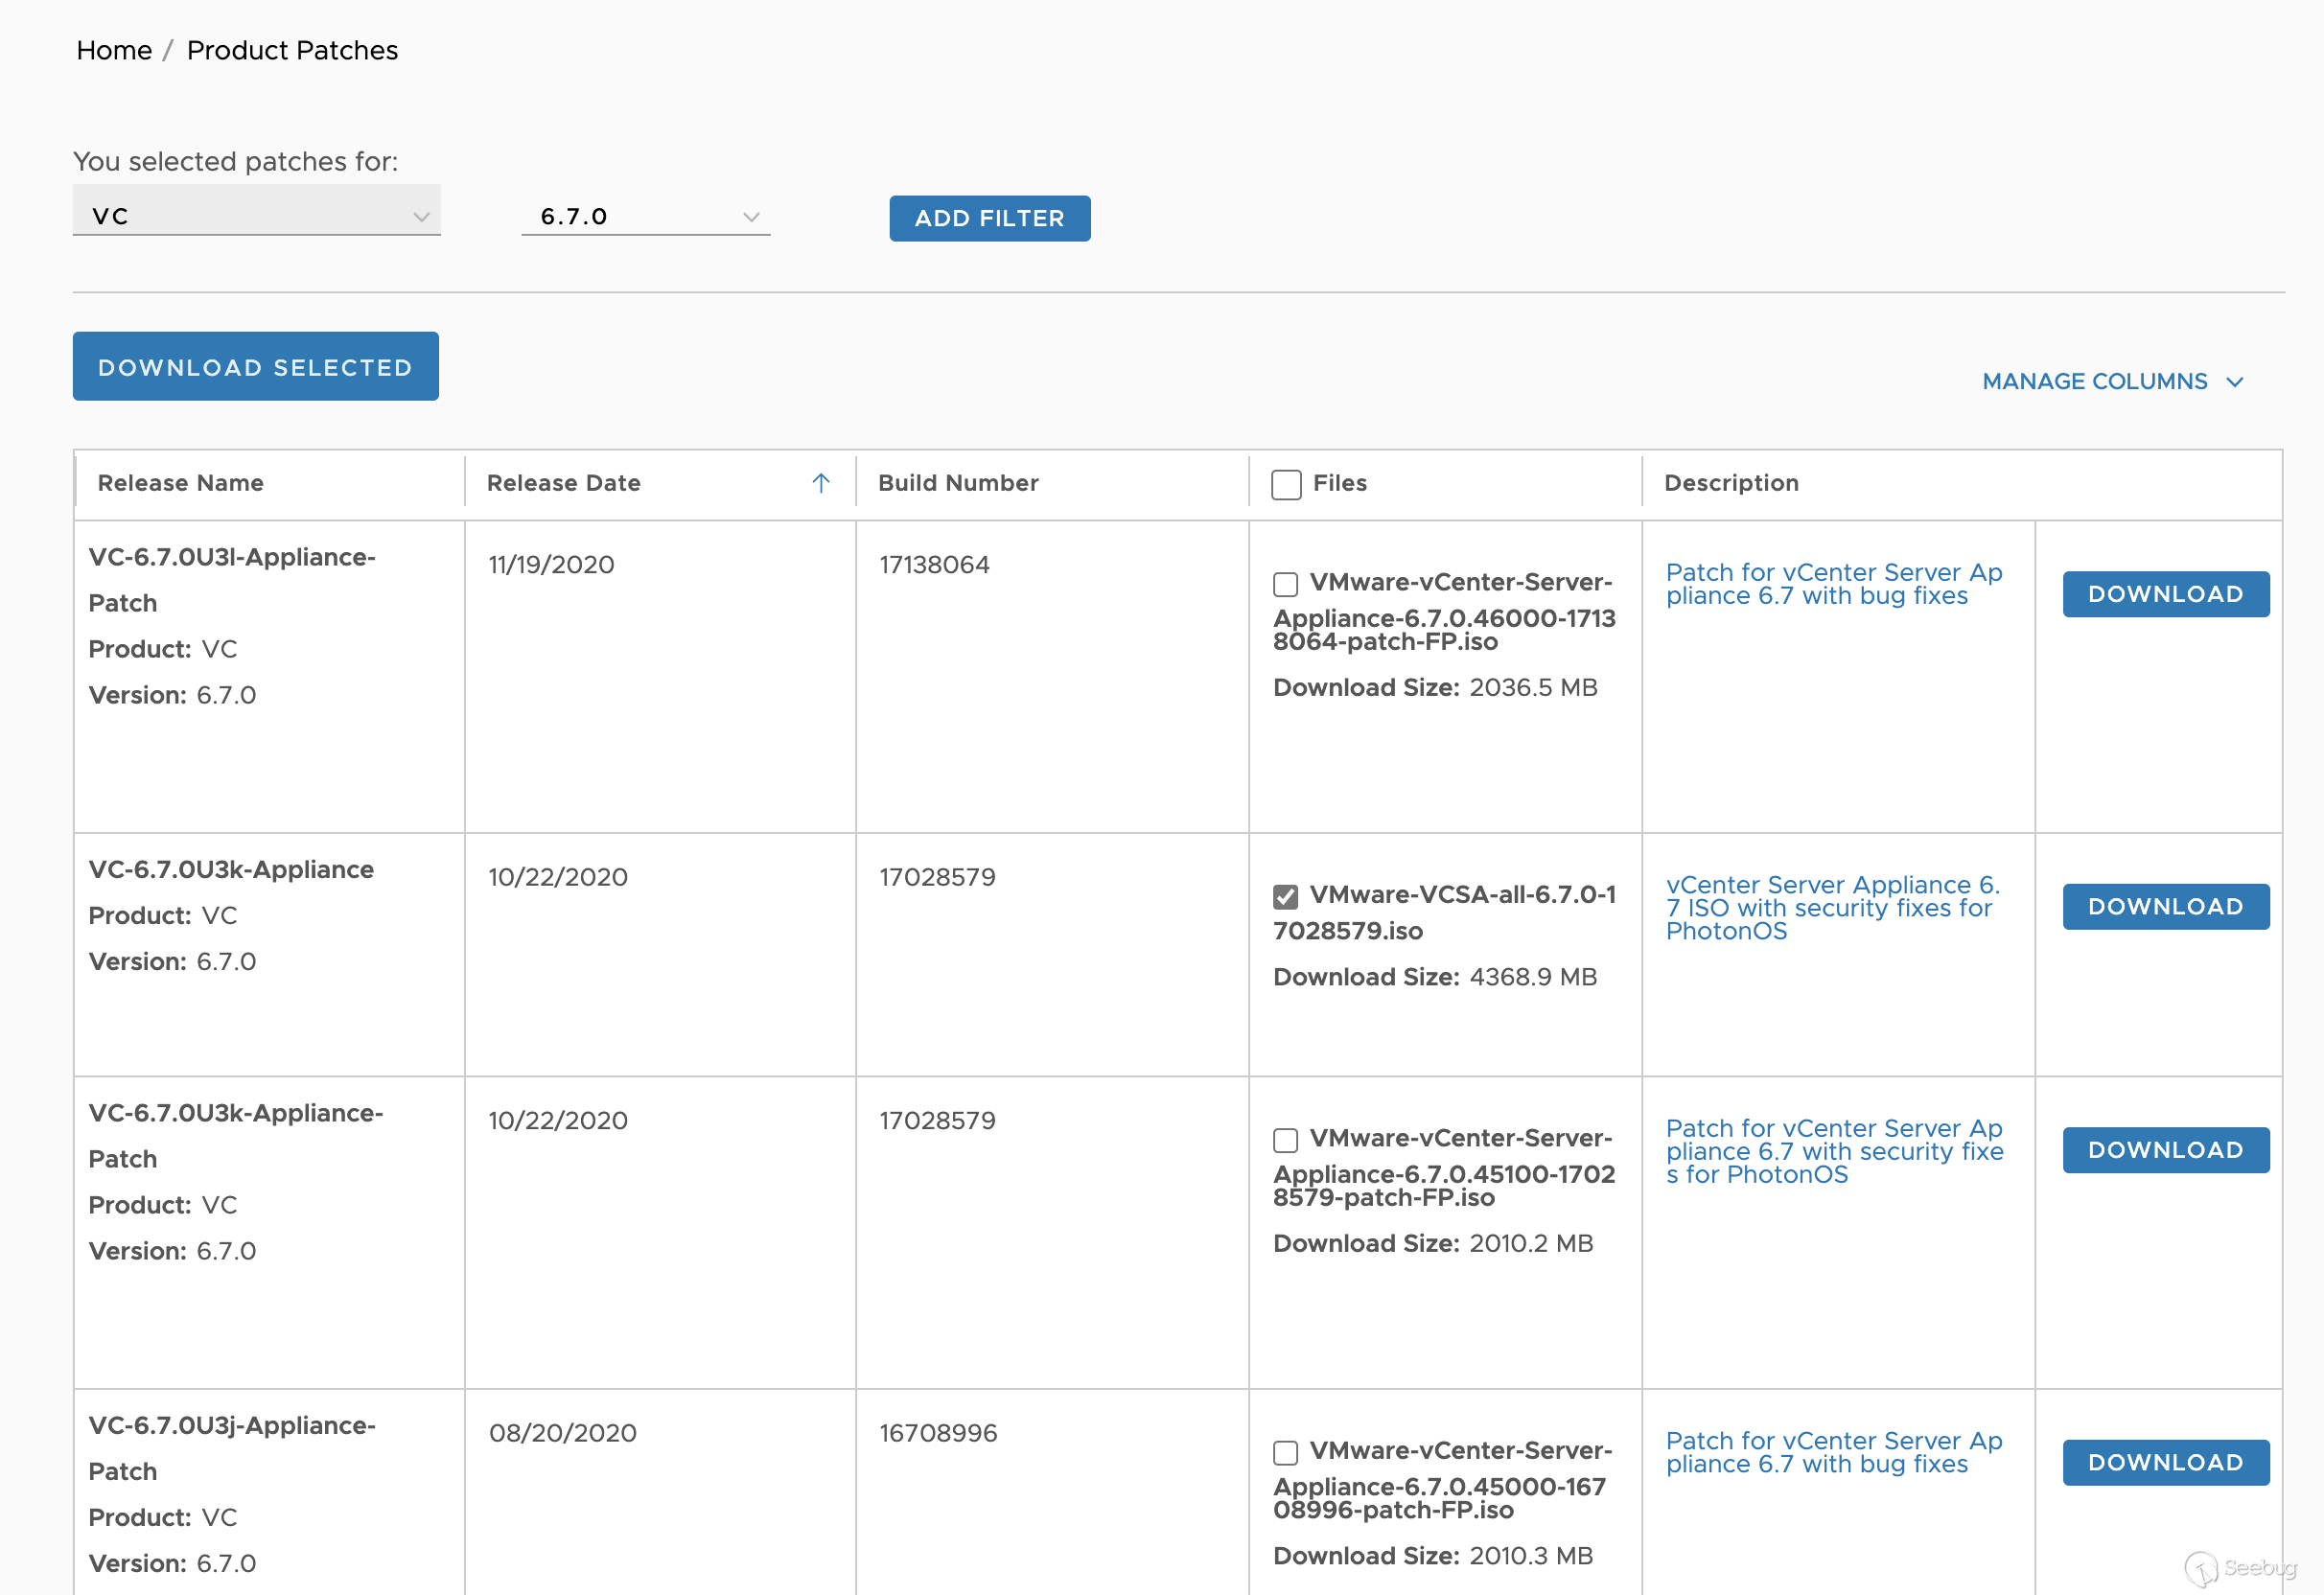Click the Add Filter button
Viewport: 2324px width, 1595px height.
click(x=989, y=218)
